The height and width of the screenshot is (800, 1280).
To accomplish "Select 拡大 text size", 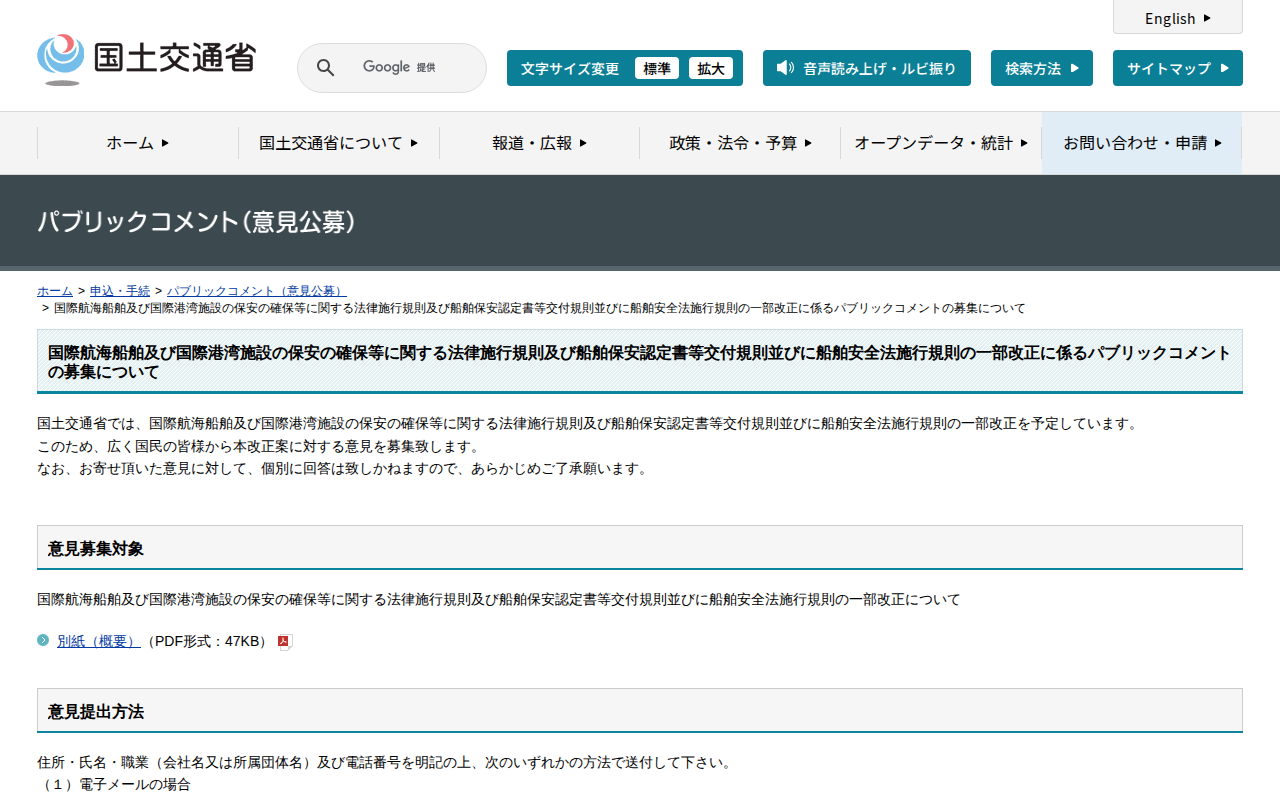I will (x=711, y=68).
